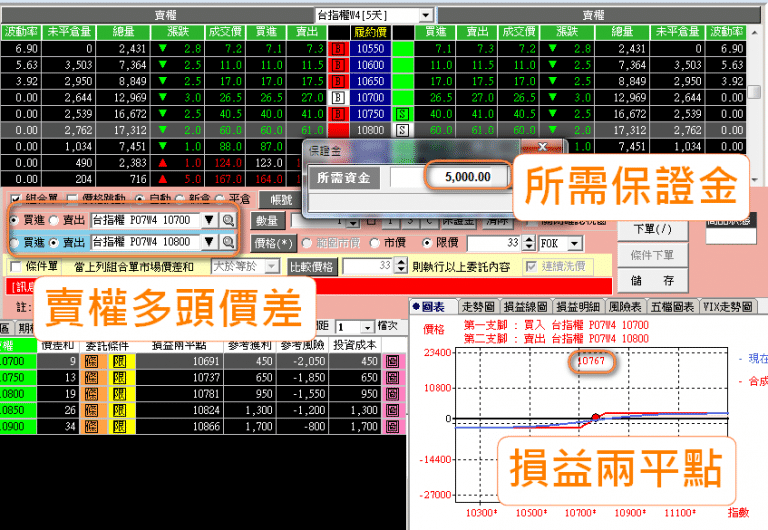The image size is (768, 530).
Task: Expand the P07W4 10700 contract dropdown
Action: pyautogui.click(x=208, y=220)
